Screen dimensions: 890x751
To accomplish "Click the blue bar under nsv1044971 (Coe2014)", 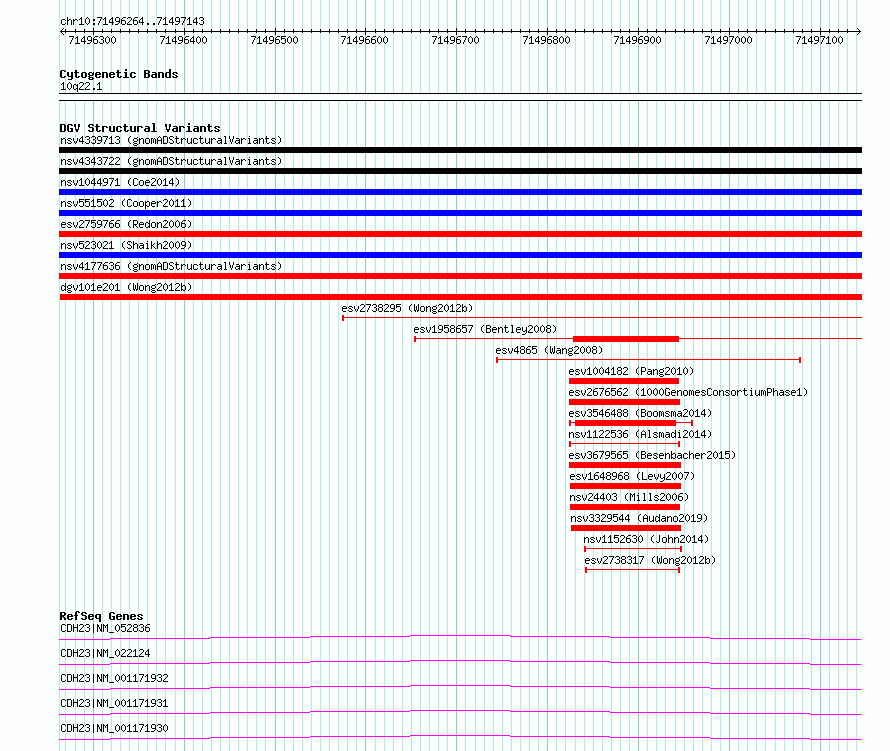I will [460, 192].
